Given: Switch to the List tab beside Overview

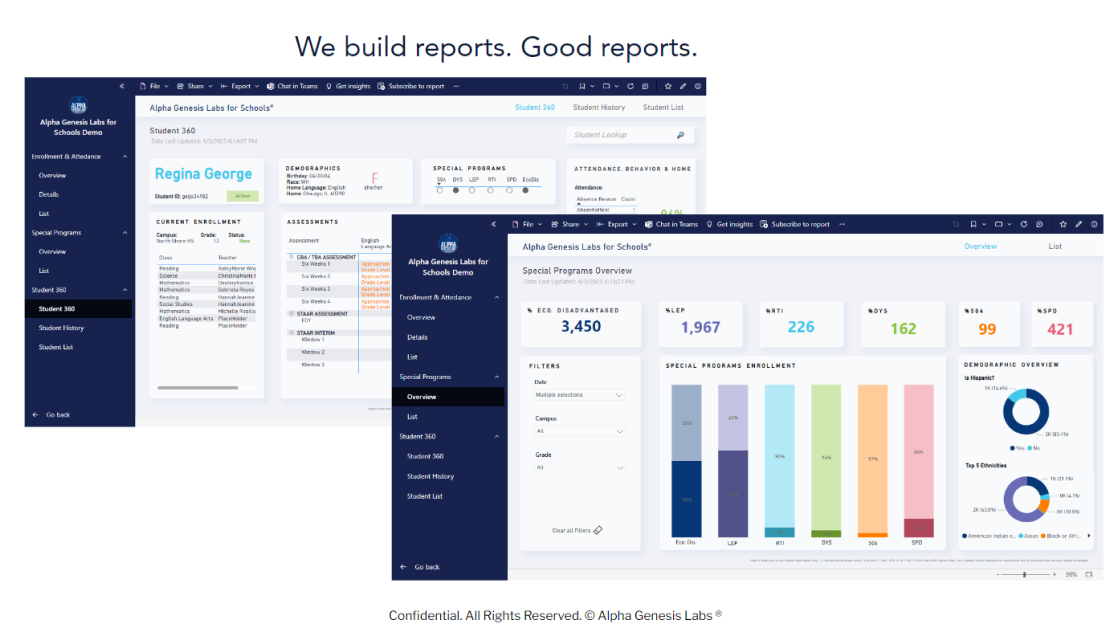Looking at the screenshot, I should pos(1055,247).
